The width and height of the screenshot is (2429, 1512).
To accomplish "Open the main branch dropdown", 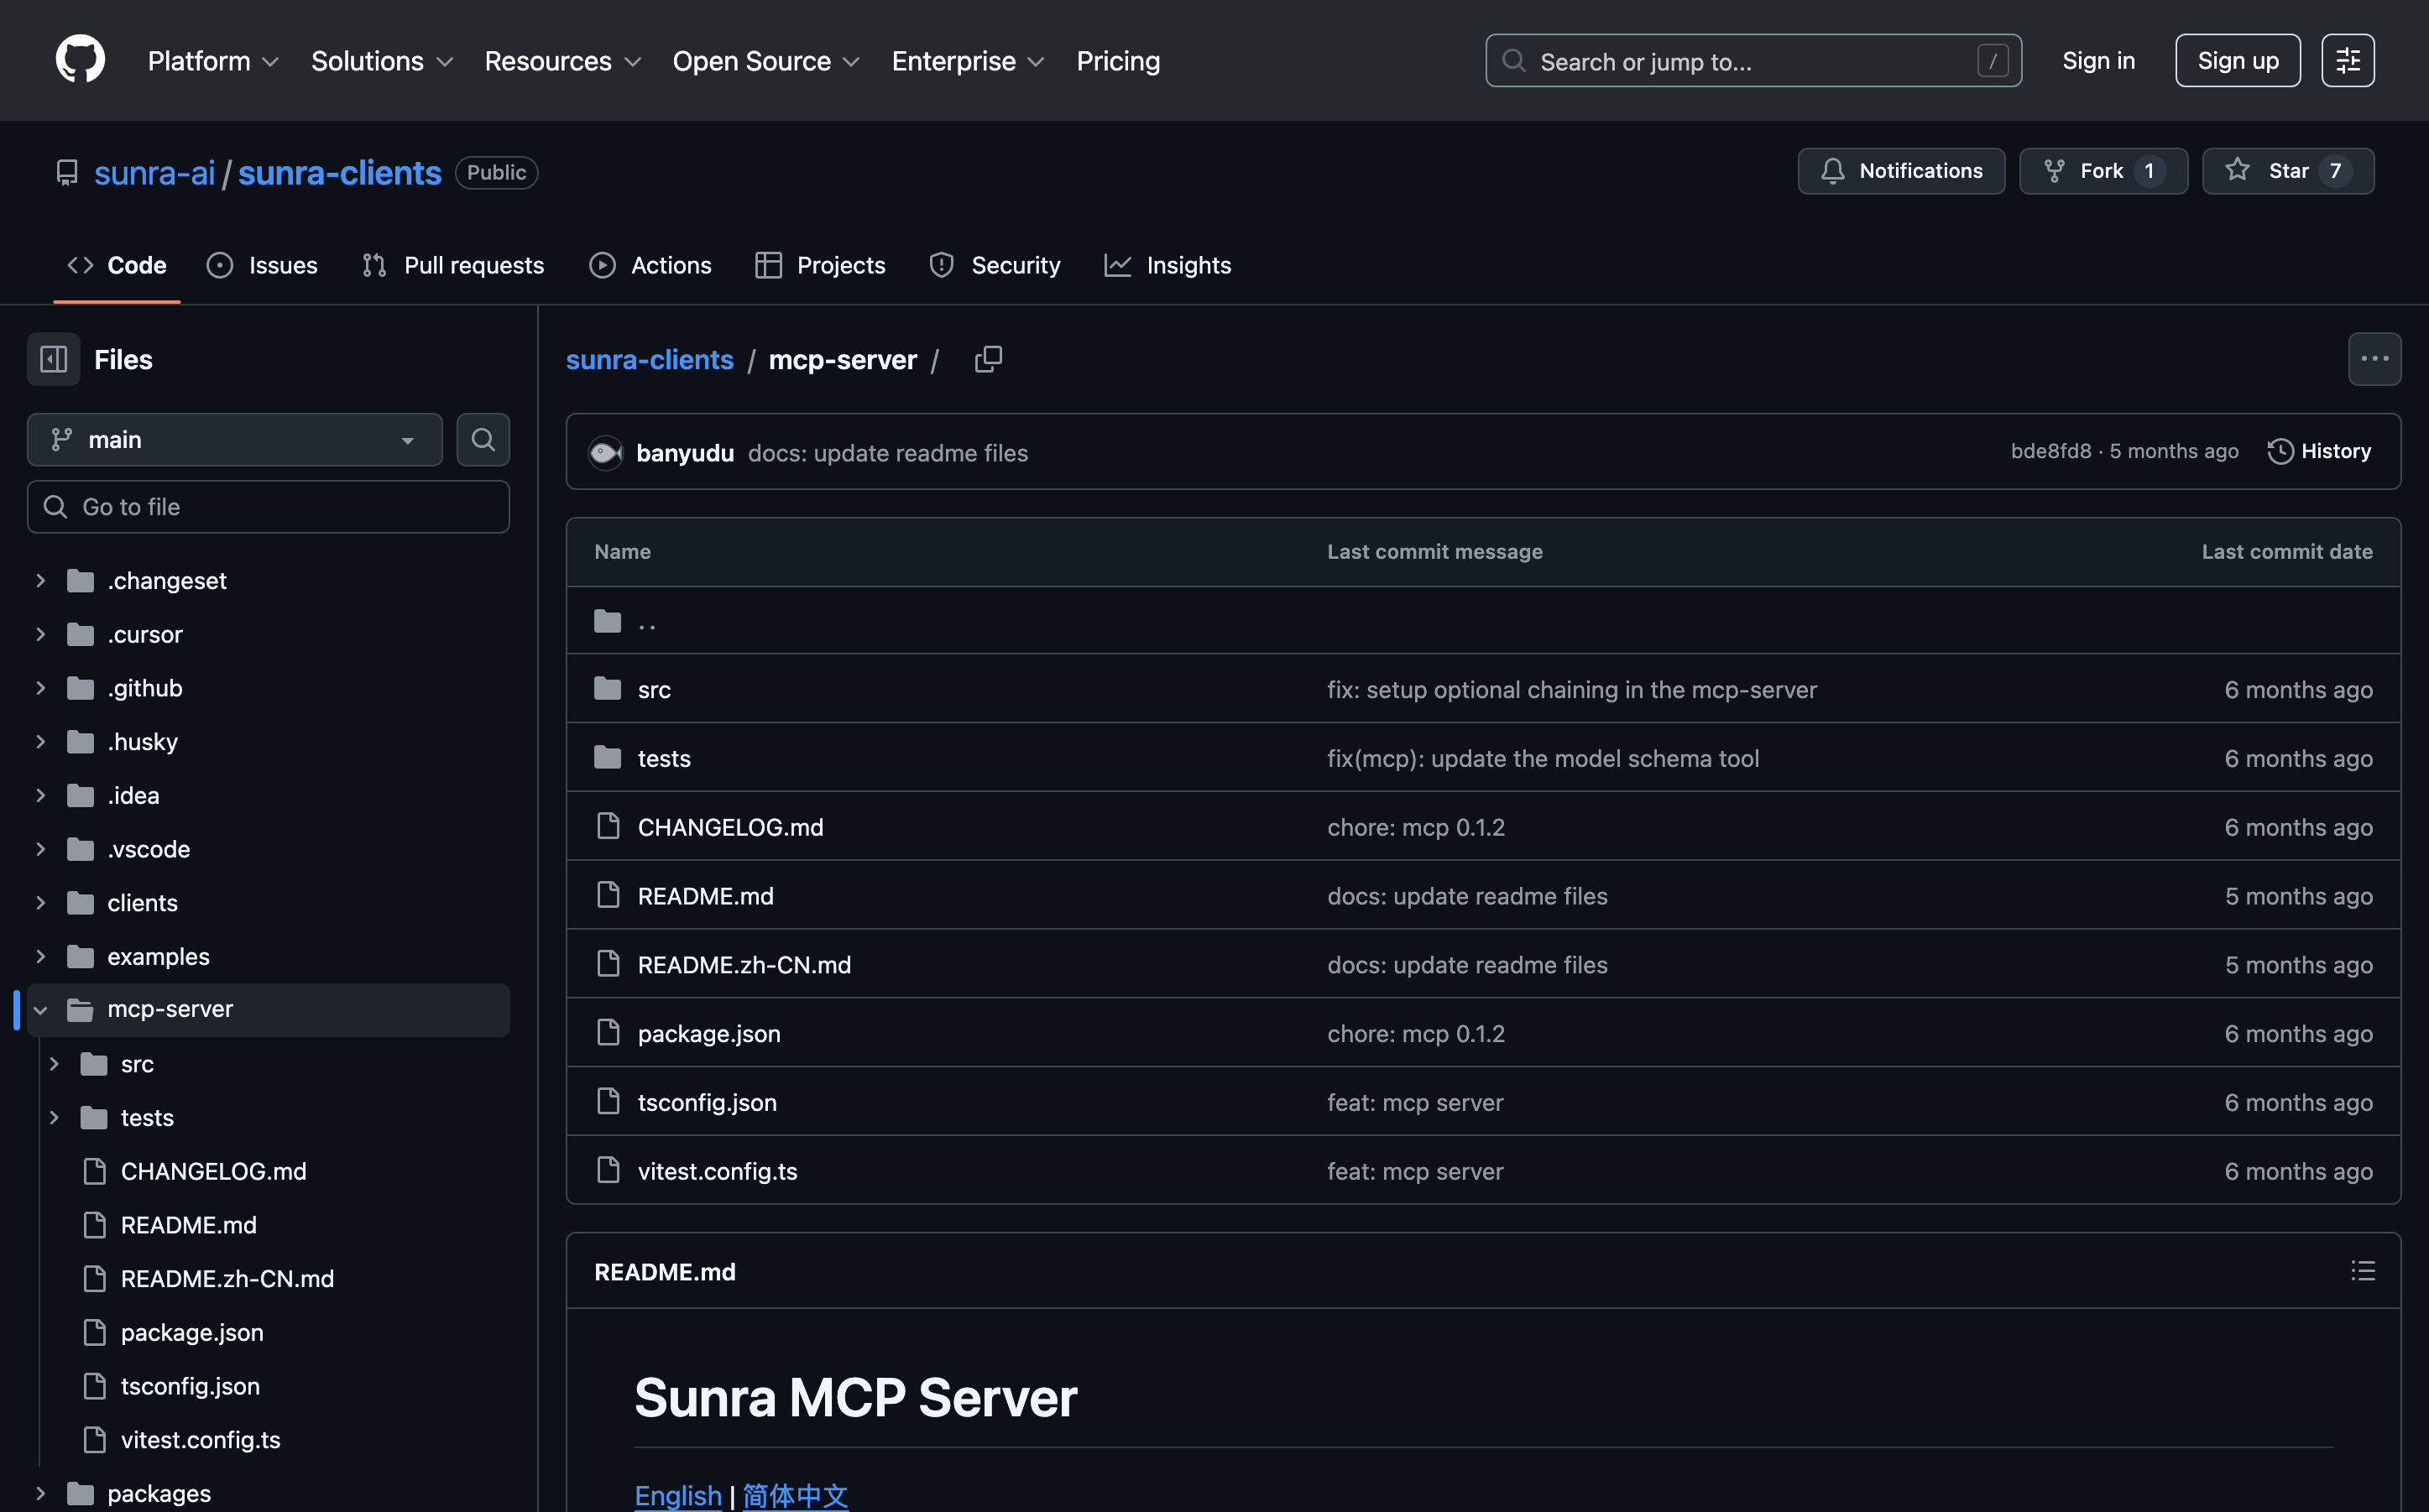I will 235,440.
